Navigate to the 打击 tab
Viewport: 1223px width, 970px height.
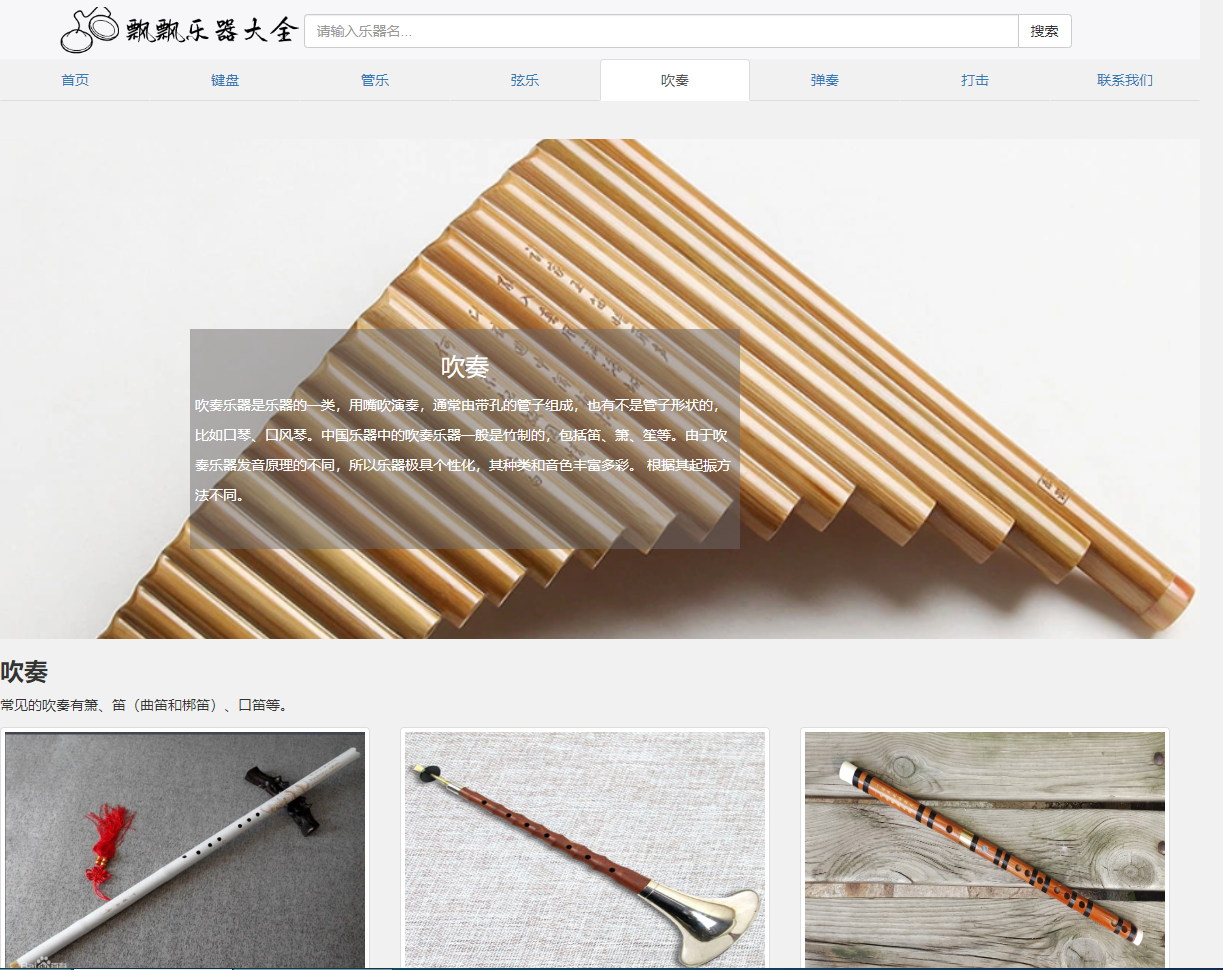pyautogui.click(x=975, y=80)
